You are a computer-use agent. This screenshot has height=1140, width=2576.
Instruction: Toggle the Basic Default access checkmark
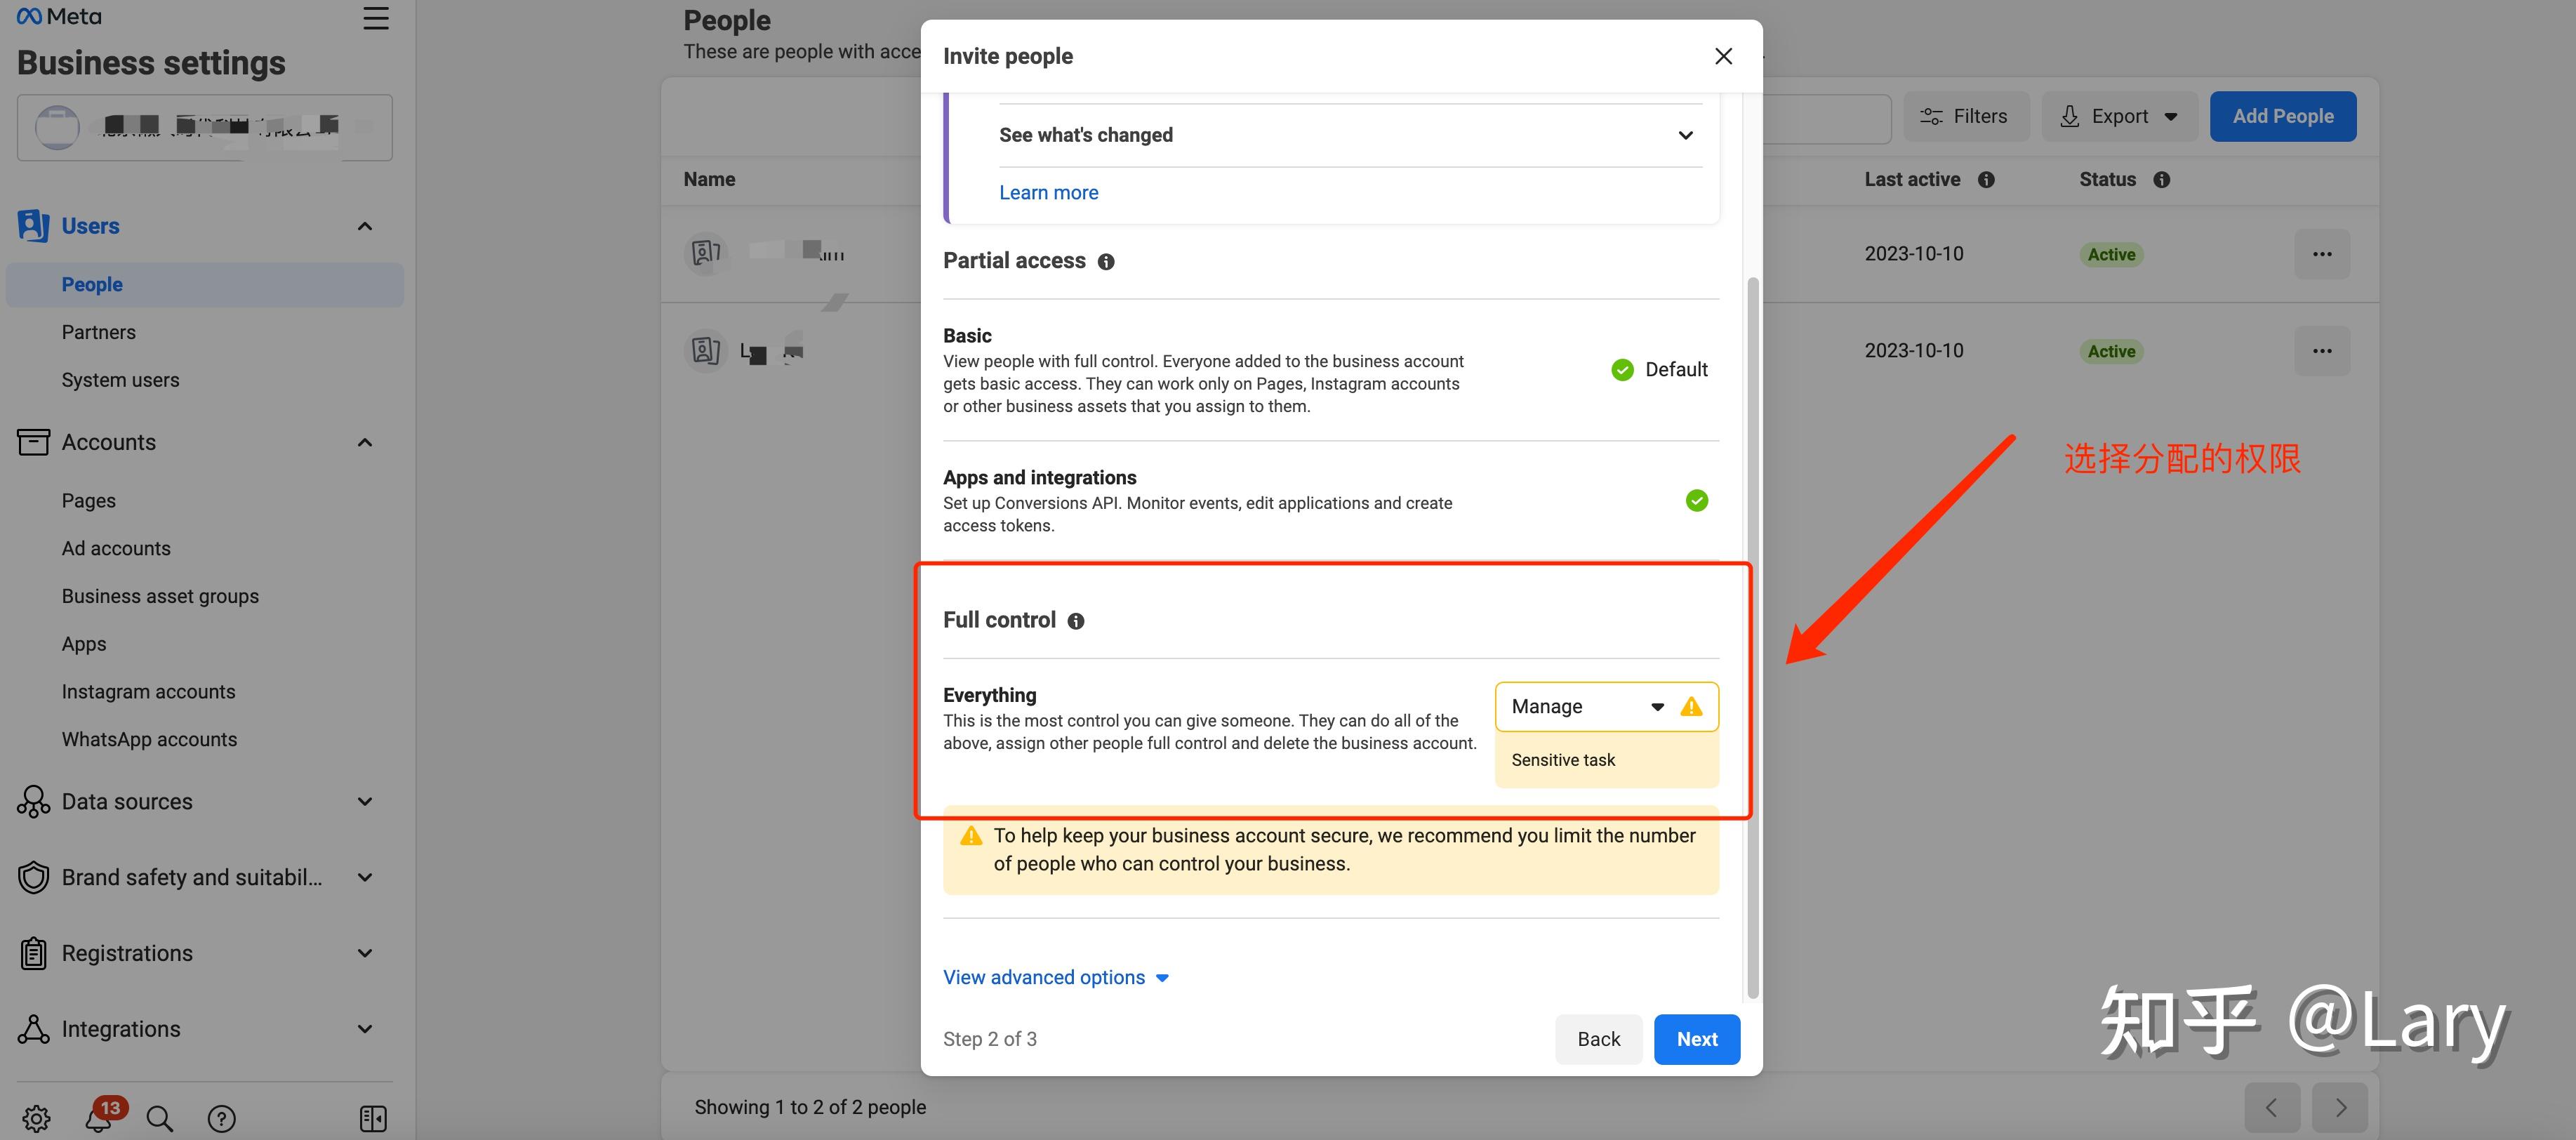[1622, 370]
